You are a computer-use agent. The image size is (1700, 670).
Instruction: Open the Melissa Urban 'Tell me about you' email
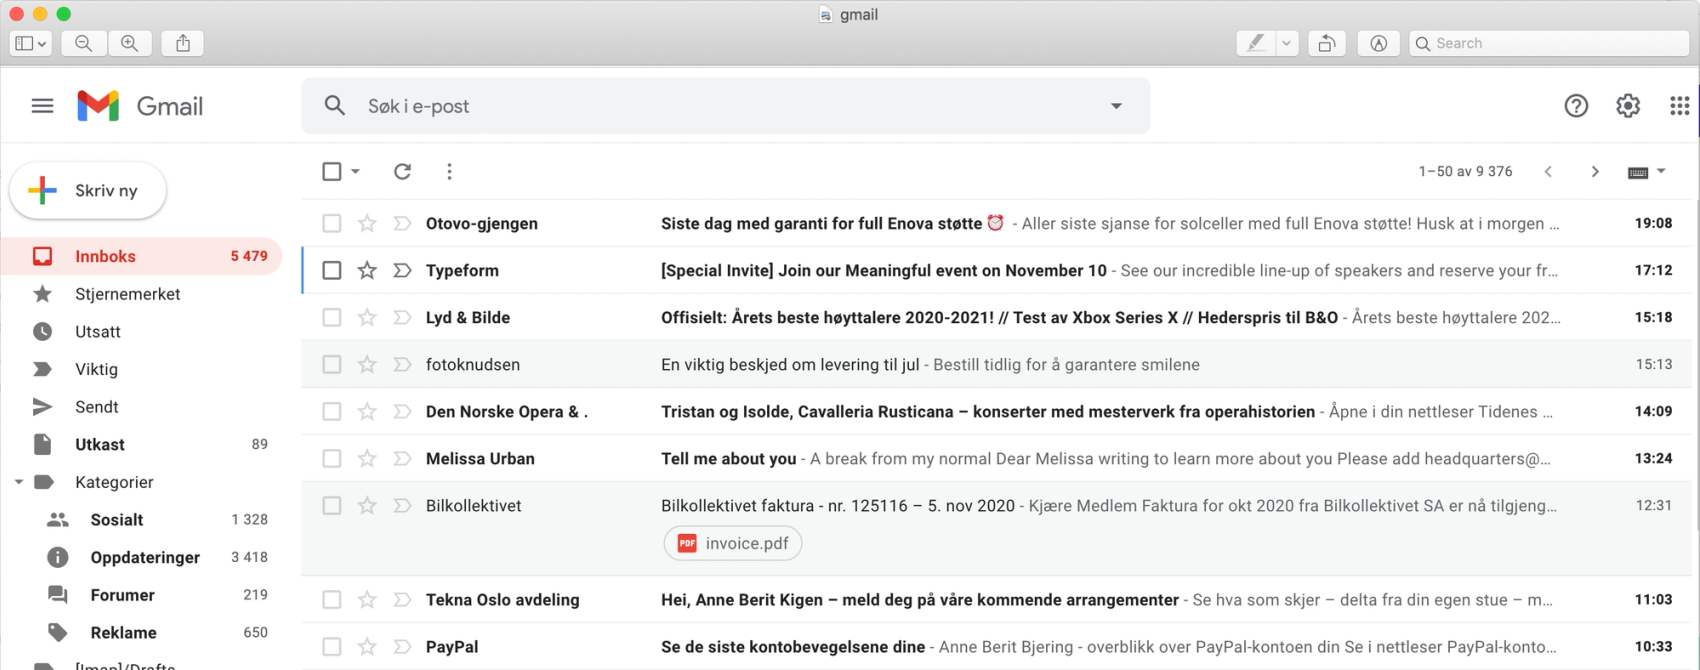coord(998,458)
